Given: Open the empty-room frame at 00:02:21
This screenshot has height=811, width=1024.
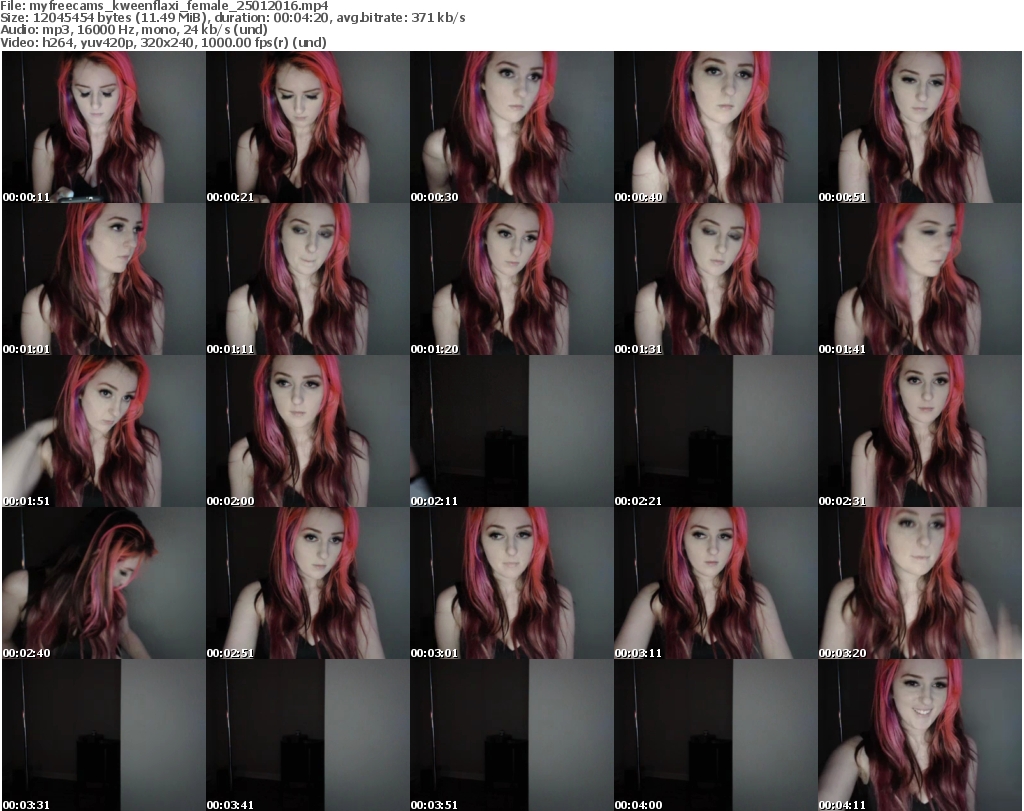Looking at the screenshot, I should pos(716,432).
